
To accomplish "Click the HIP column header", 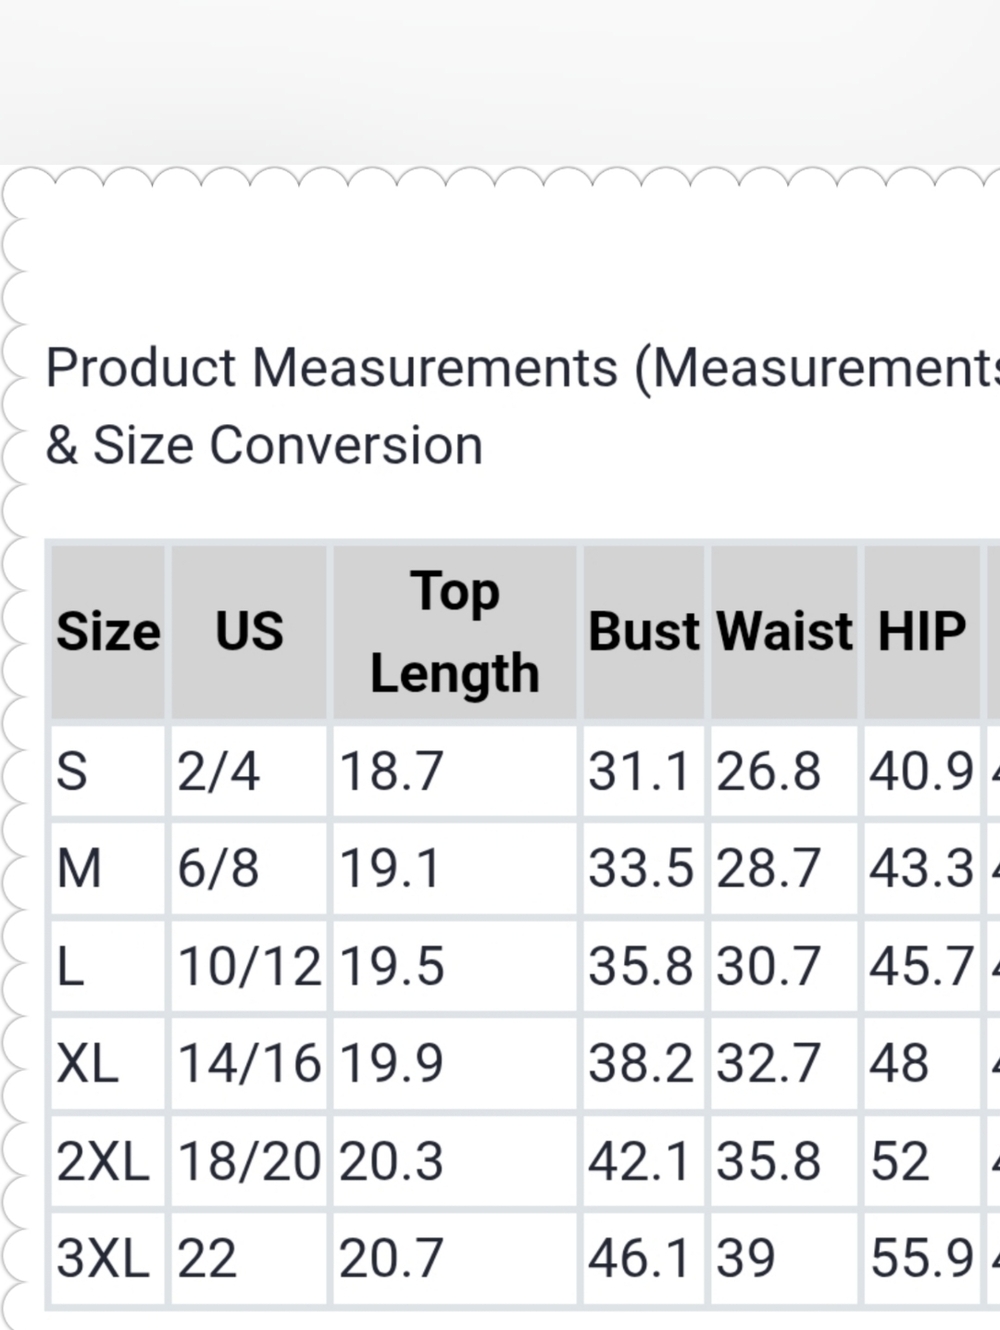I will pos(922,632).
